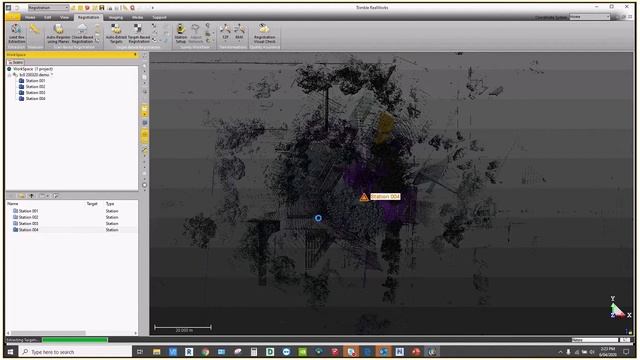The image size is (640, 360).
Task: Open Calculator from the taskbar
Action: (x=254, y=352)
